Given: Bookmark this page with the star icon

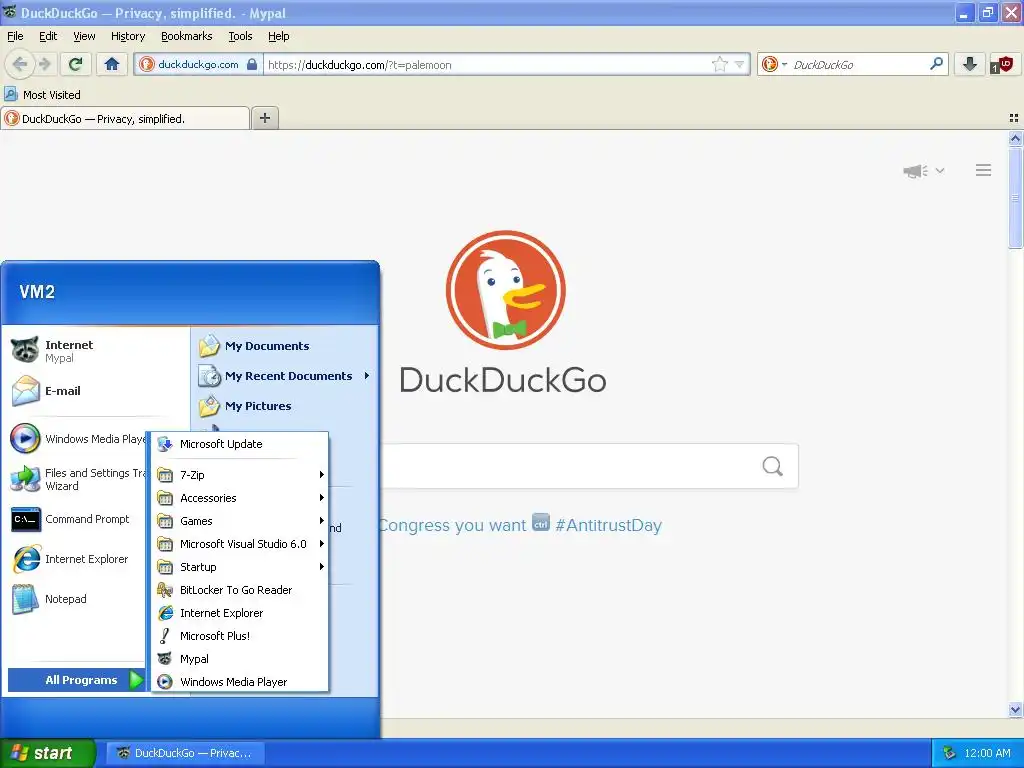Looking at the screenshot, I should (720, 64).
